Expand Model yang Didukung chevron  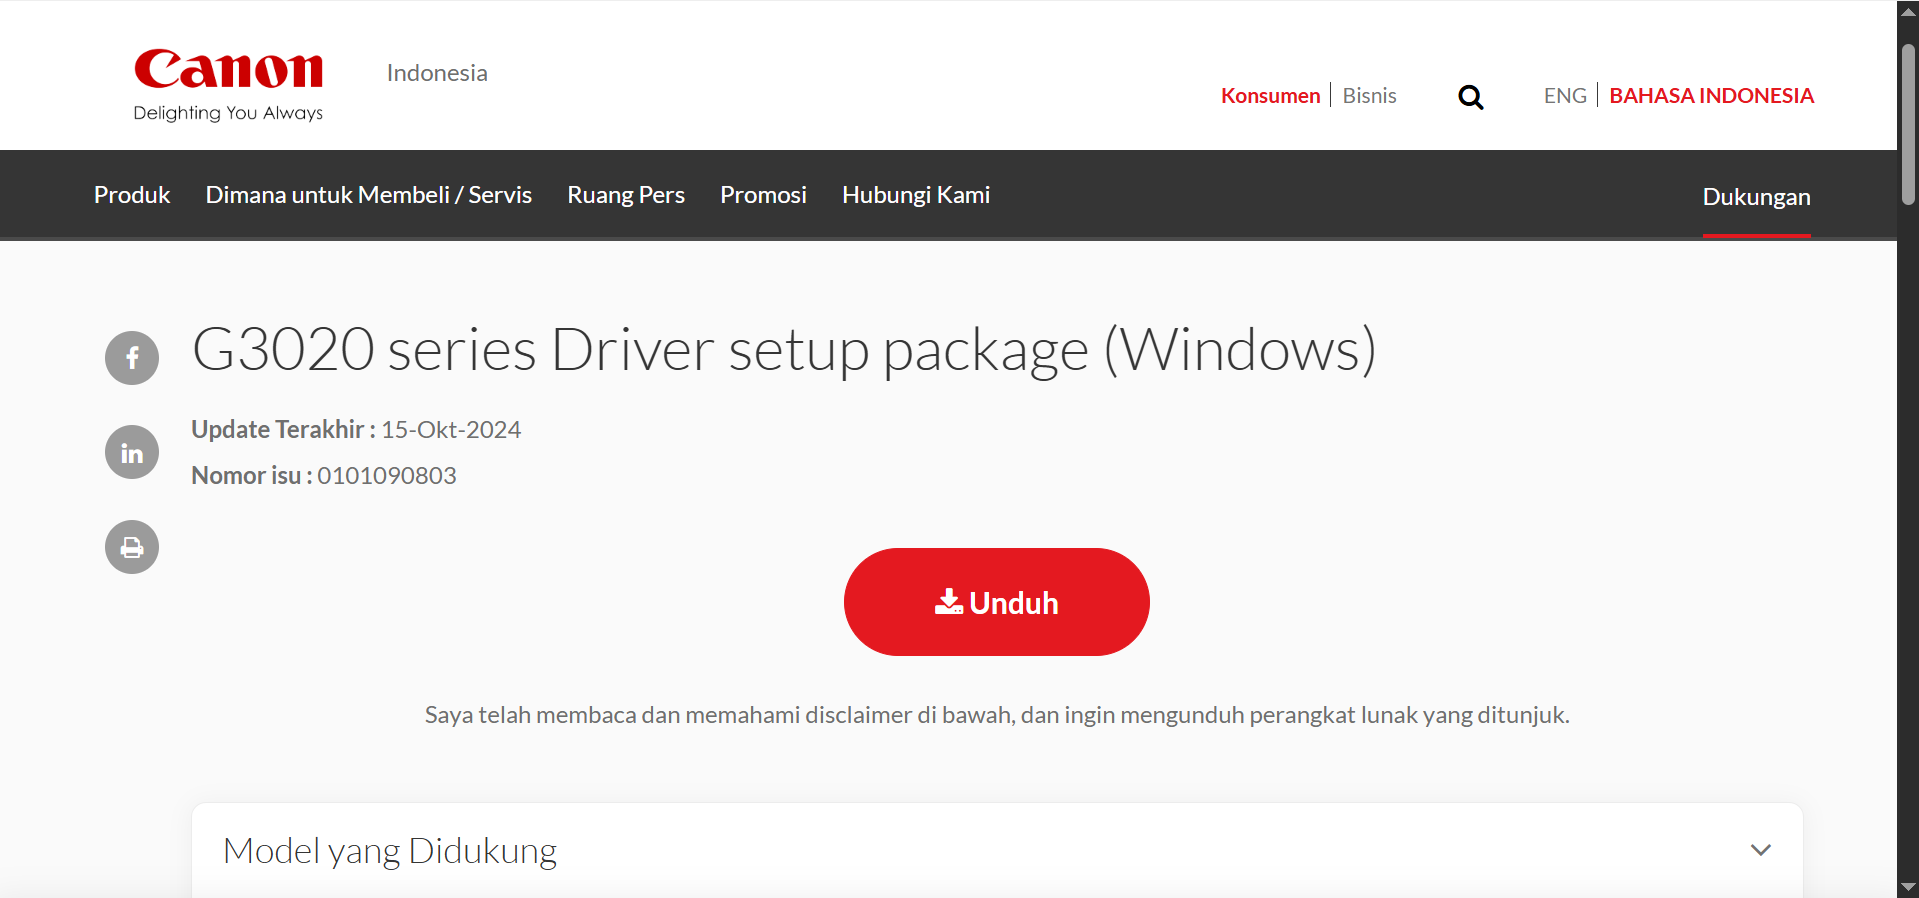[1760, 850]
